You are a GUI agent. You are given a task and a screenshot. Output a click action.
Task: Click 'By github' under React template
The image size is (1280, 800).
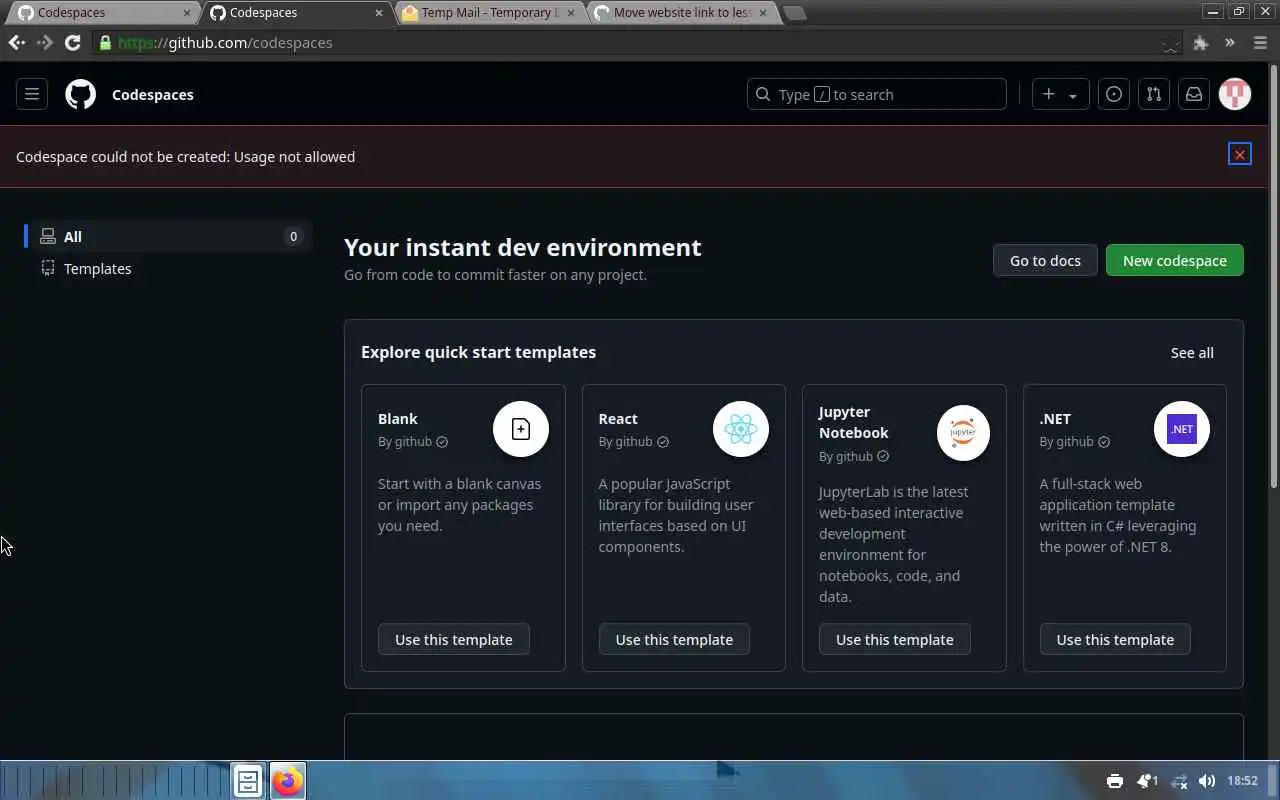(625, 441)
